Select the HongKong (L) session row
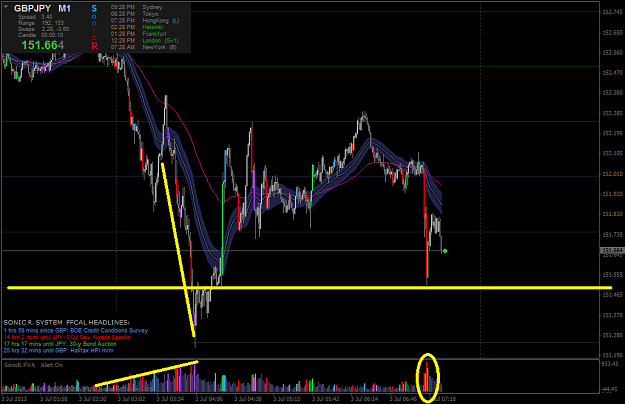Screen dimensions: 625x404 point(145,20)
